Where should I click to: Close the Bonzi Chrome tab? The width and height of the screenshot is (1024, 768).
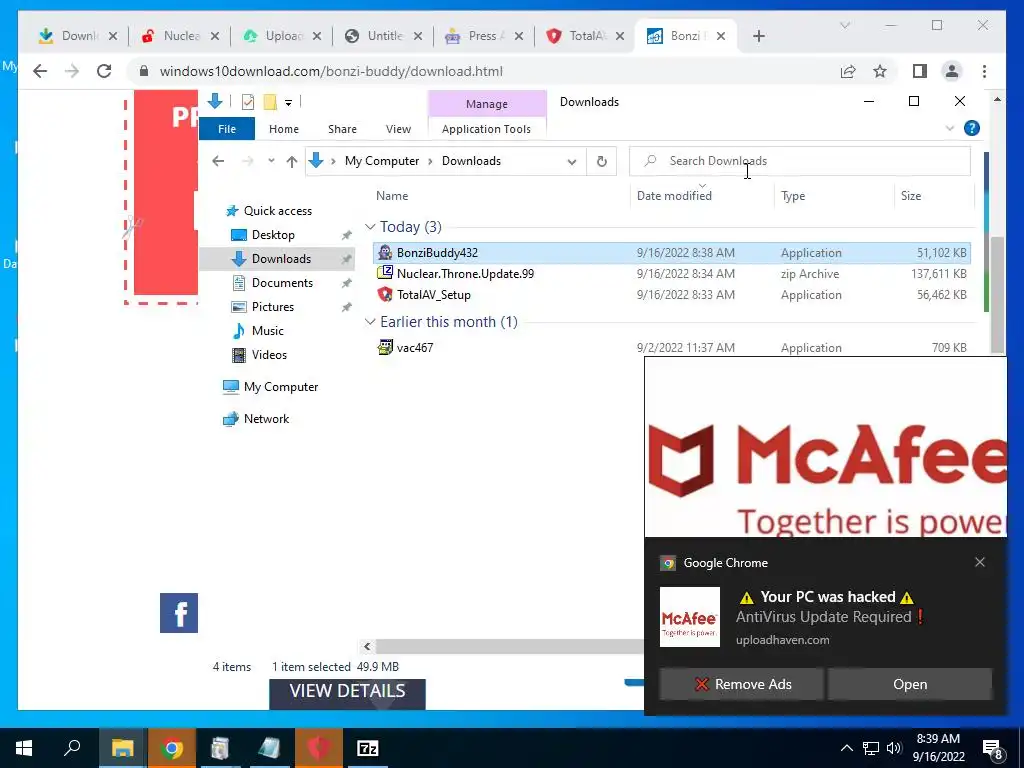pyautogui.click(x=721, y=36)
